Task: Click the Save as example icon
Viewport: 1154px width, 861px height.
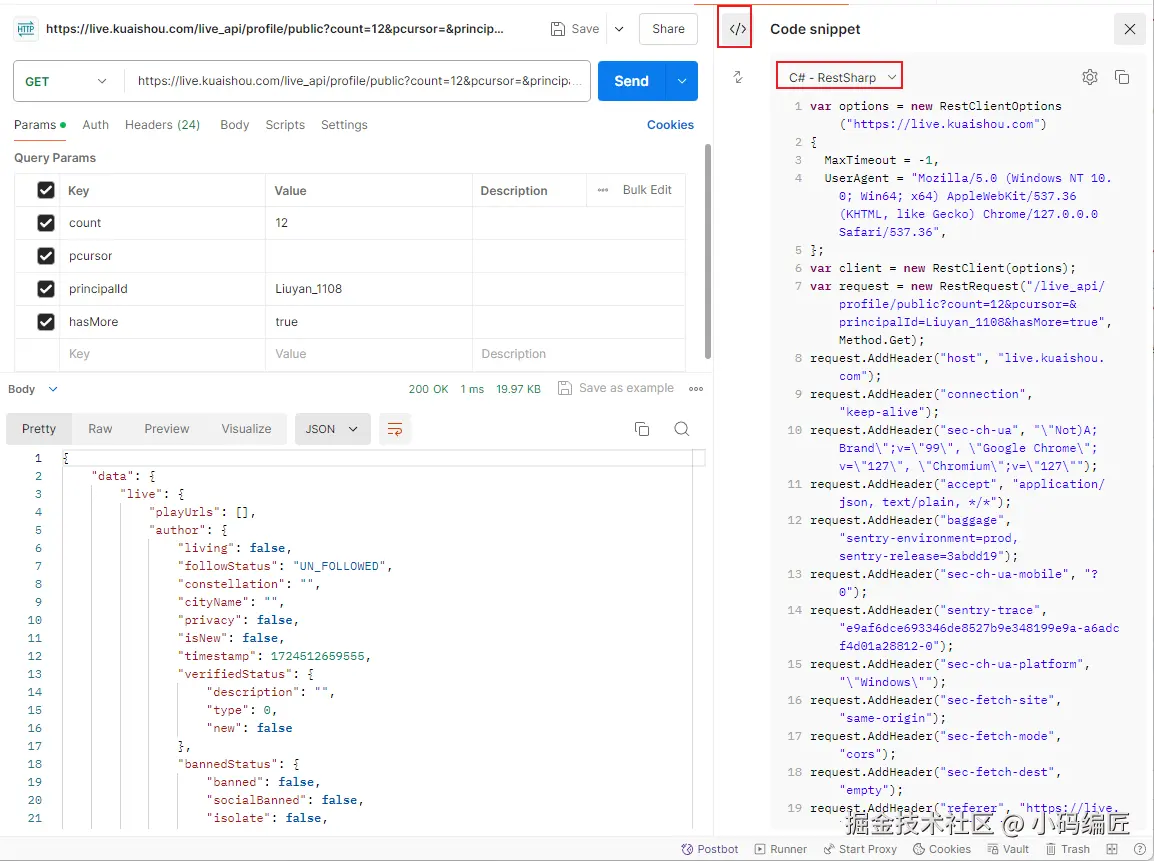Action: tap(564, 388)
